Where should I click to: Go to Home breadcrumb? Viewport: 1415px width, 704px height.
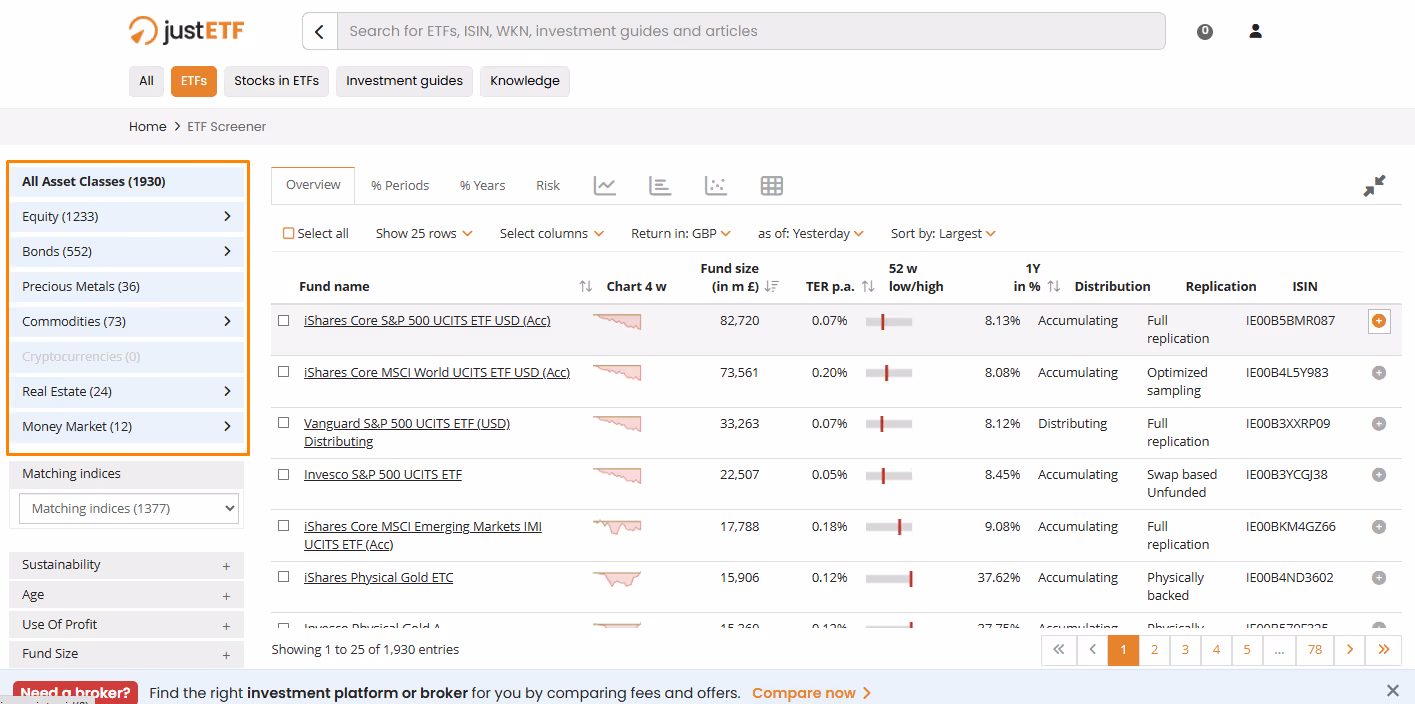point(148,127)
